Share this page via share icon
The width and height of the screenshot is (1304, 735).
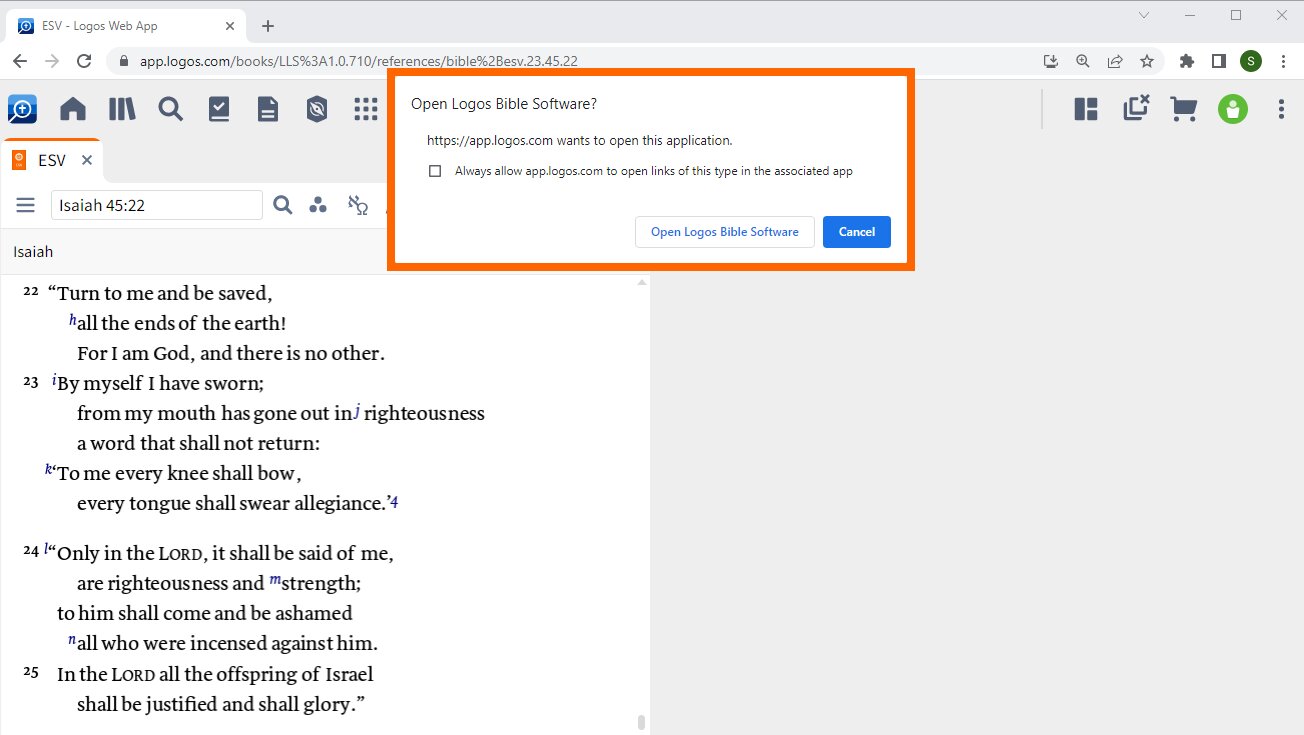(1114, 61)
